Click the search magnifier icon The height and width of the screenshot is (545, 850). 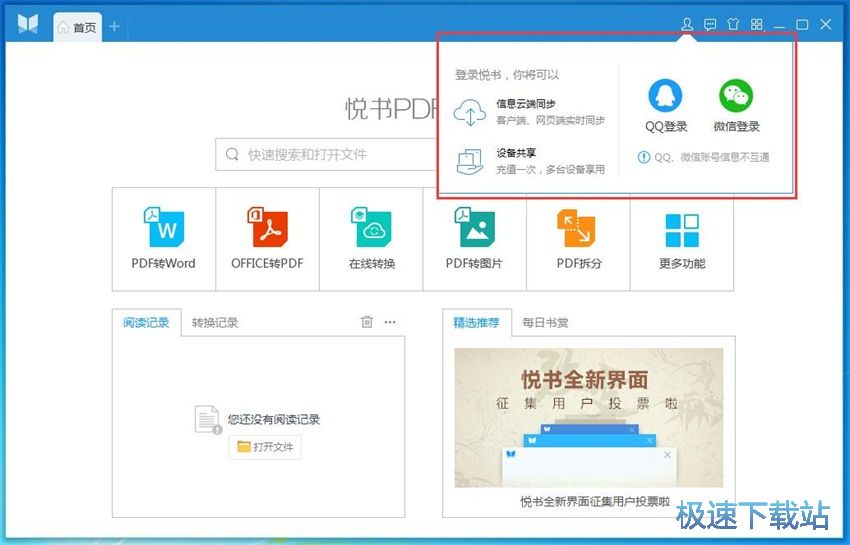[232, 155]
